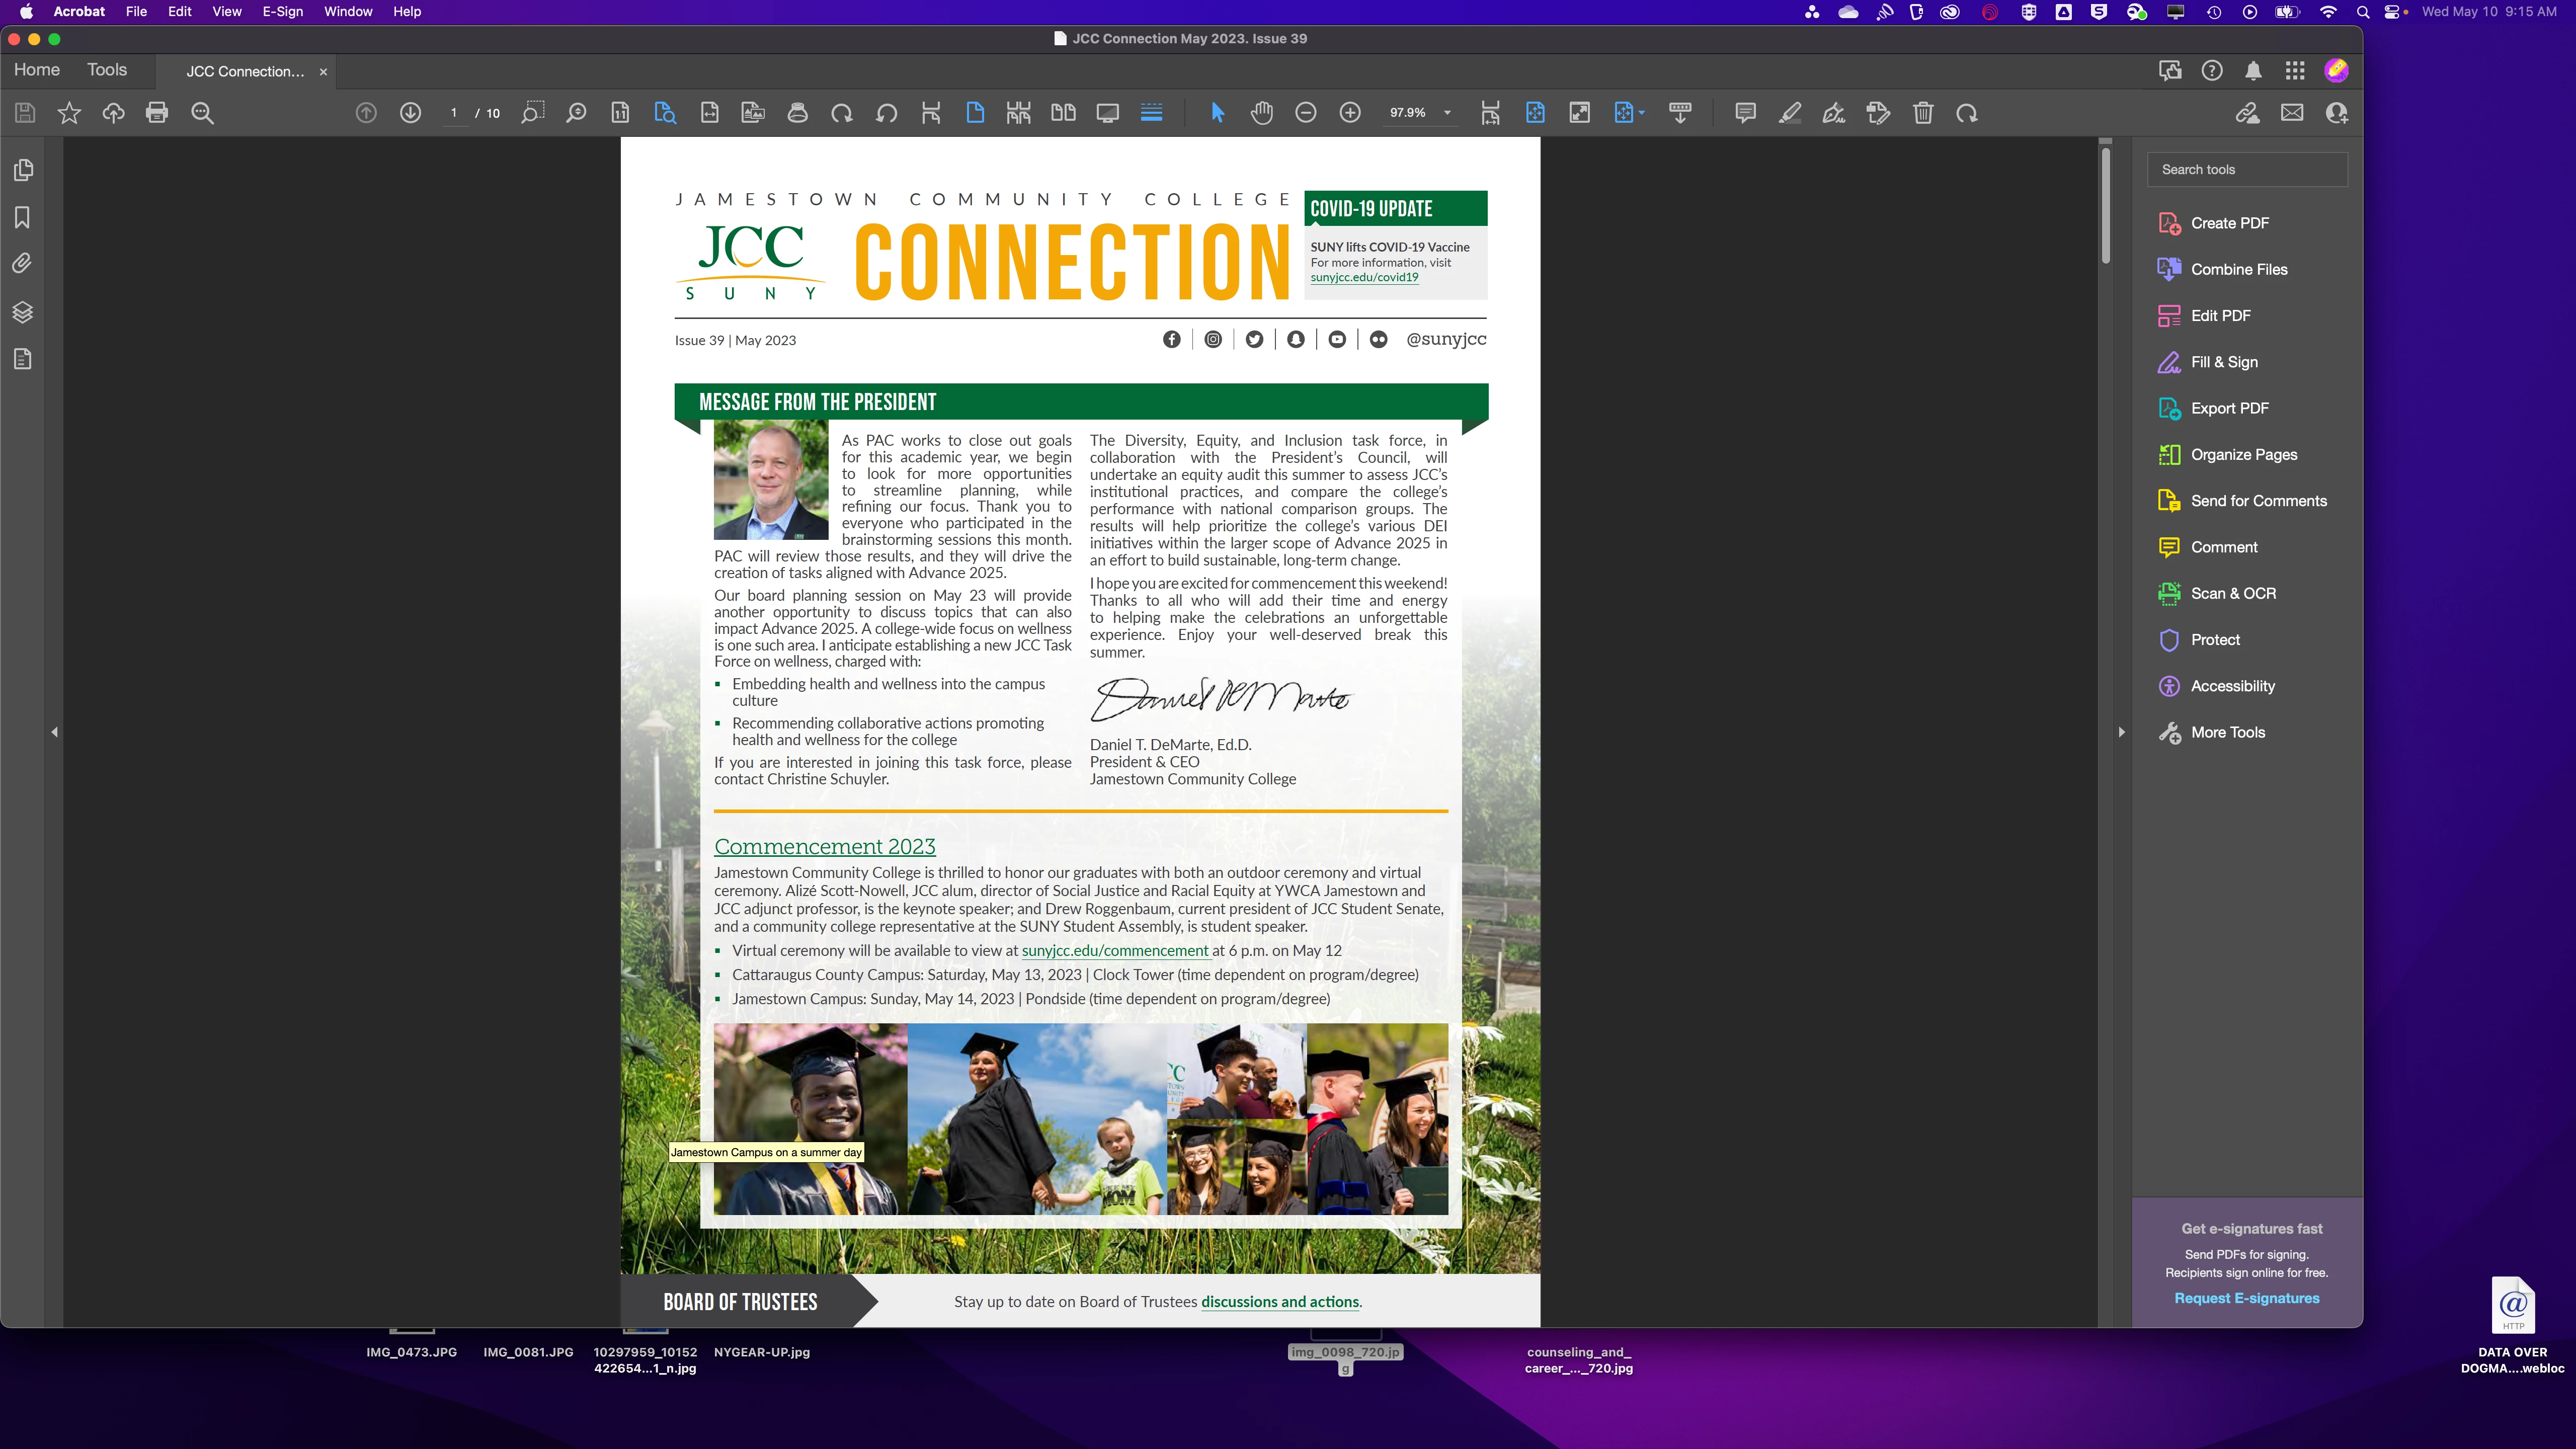Open the E-Sign menu
Image resolution: width=2576 pixels, height=1449 pixels.
tap(282, 12)
